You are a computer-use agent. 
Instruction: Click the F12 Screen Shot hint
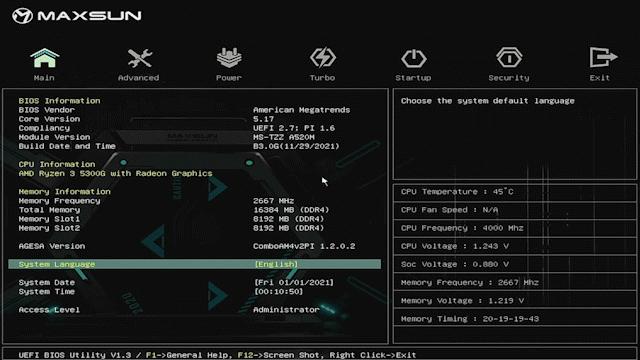tap(281, 355)
